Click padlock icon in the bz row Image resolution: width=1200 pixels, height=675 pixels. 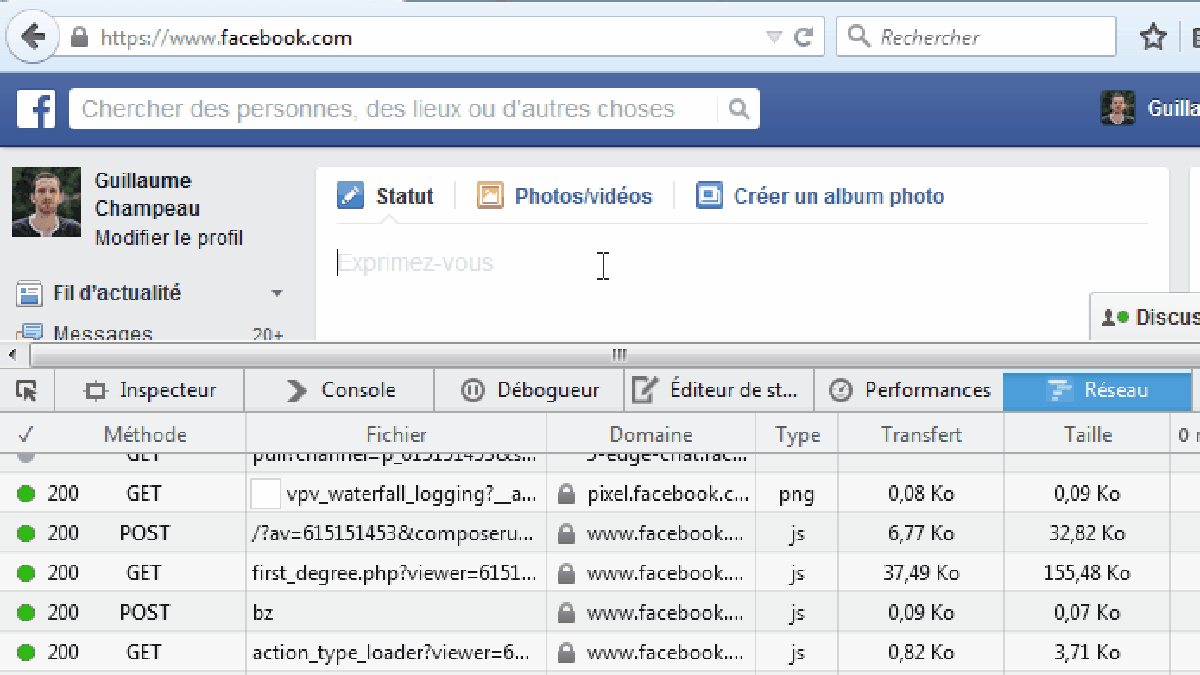point(566,612)
